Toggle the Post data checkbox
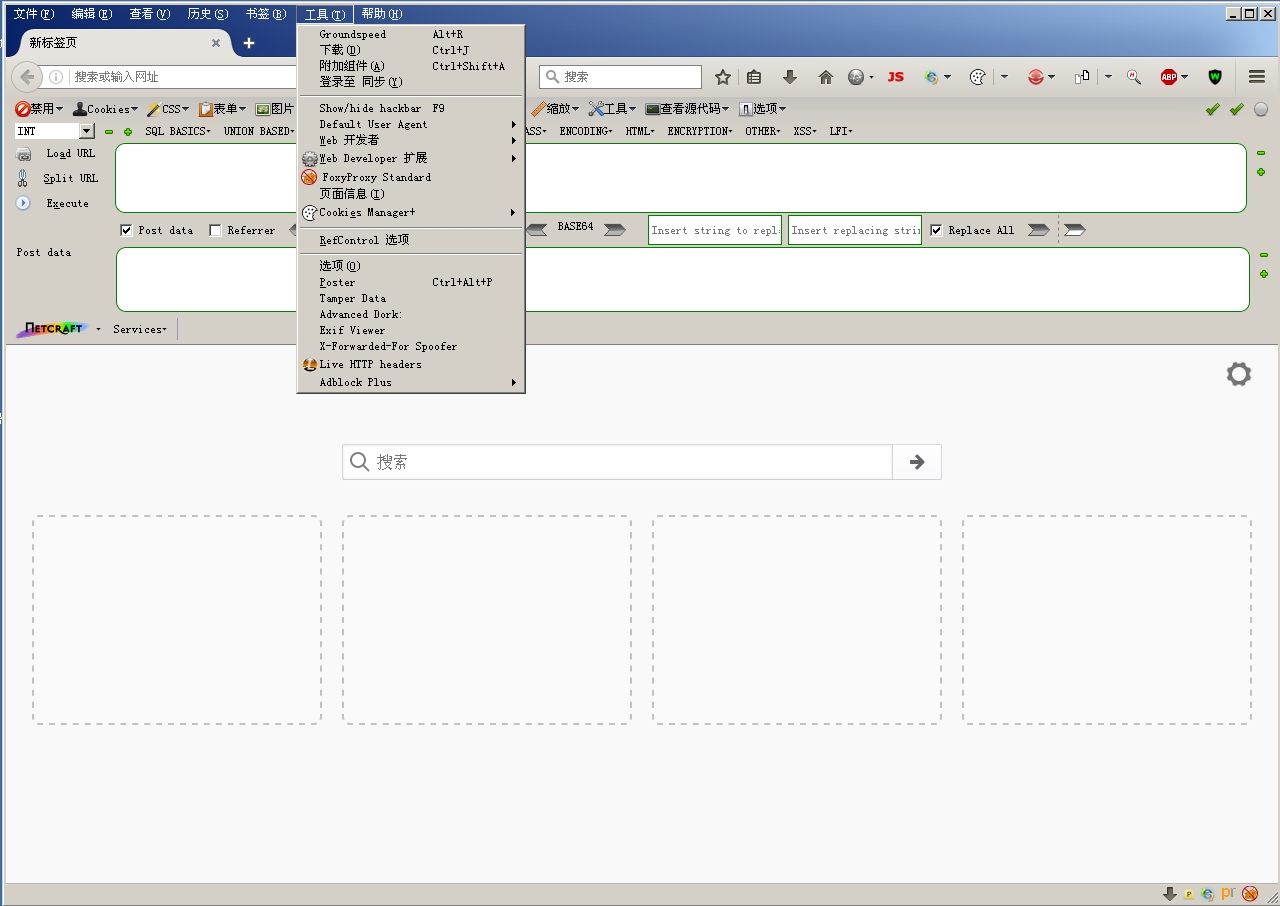 click(x=126, y=230)
